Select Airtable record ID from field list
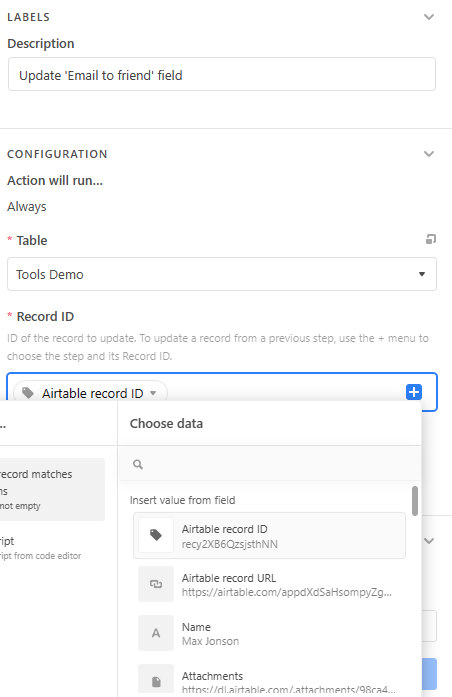The height and width of the screenshot is (697, 452). click(x=269, y=536)
